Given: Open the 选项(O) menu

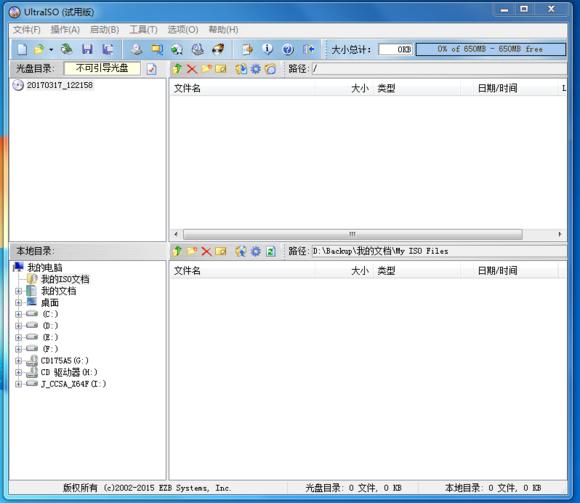Looking at the screenshot, I should tap(183, 30).
